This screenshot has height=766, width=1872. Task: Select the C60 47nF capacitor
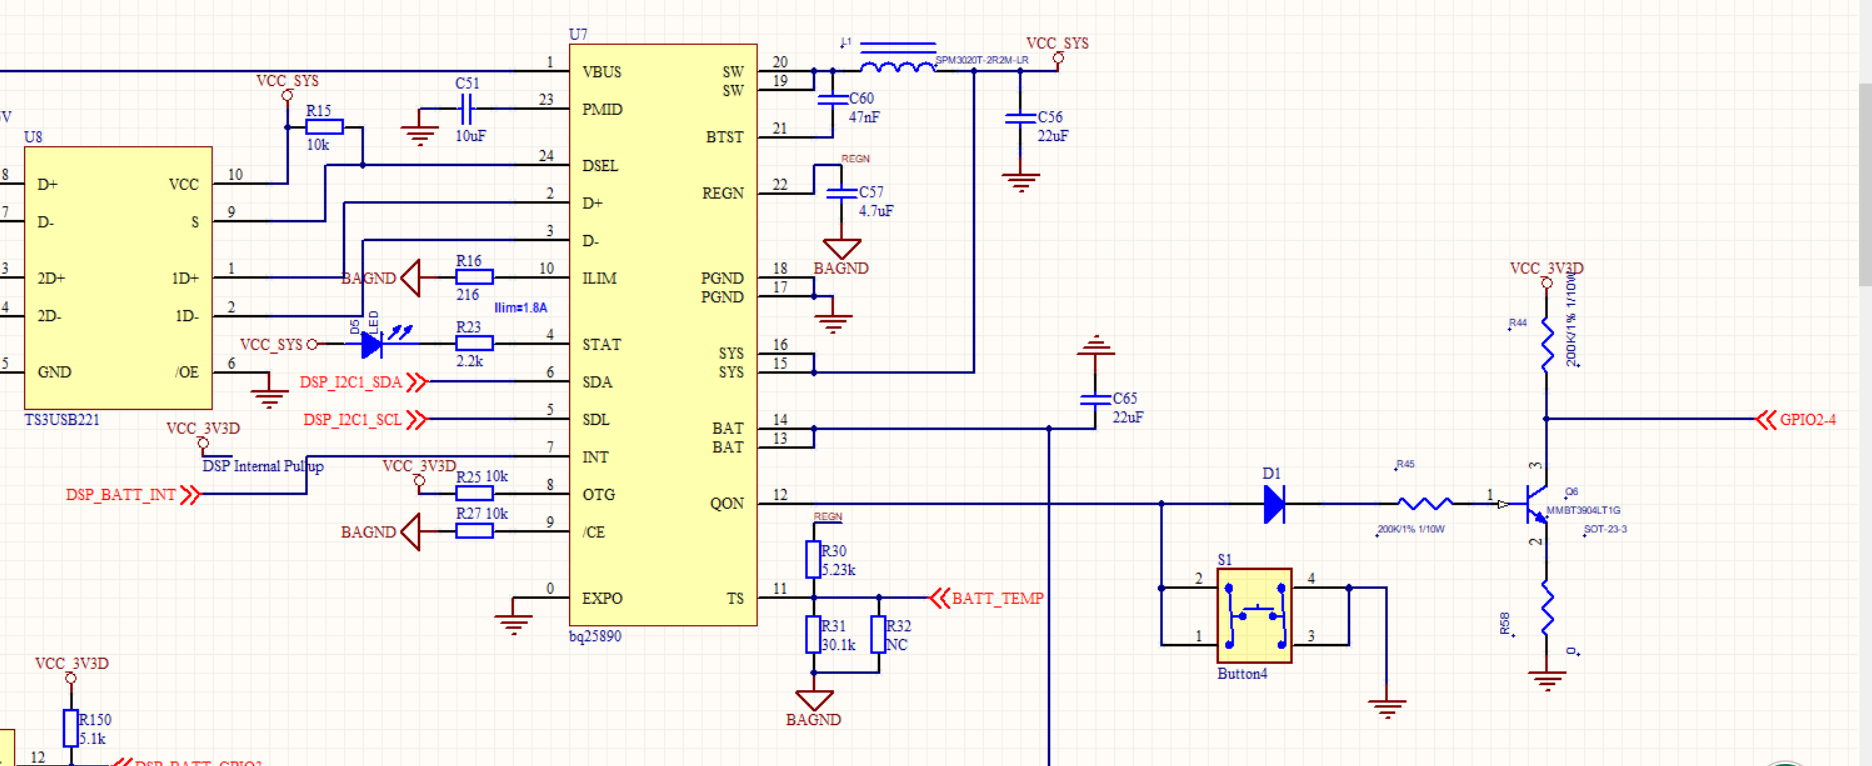coord(832,99)
